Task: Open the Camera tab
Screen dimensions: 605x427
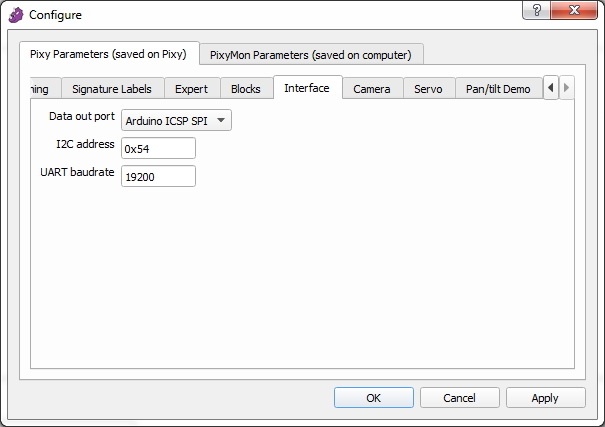Action: [x=372, y=89]
